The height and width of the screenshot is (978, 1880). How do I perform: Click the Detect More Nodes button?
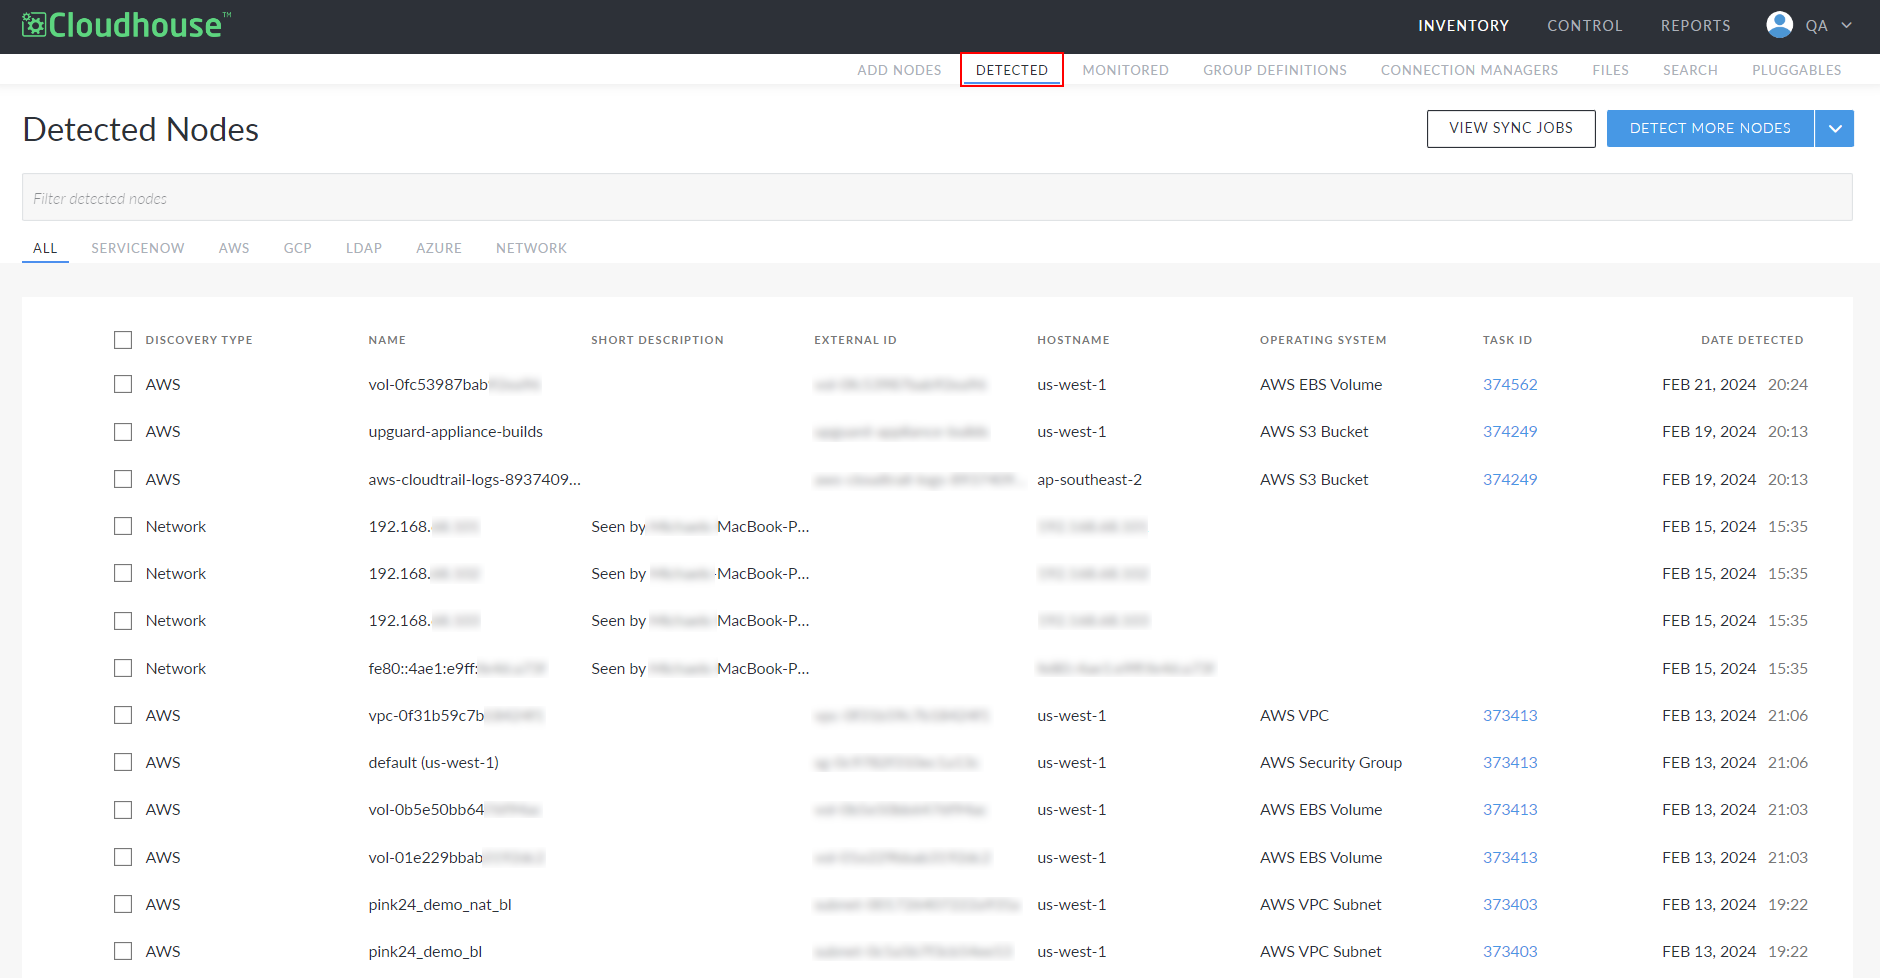click(x=1710, y=128)
